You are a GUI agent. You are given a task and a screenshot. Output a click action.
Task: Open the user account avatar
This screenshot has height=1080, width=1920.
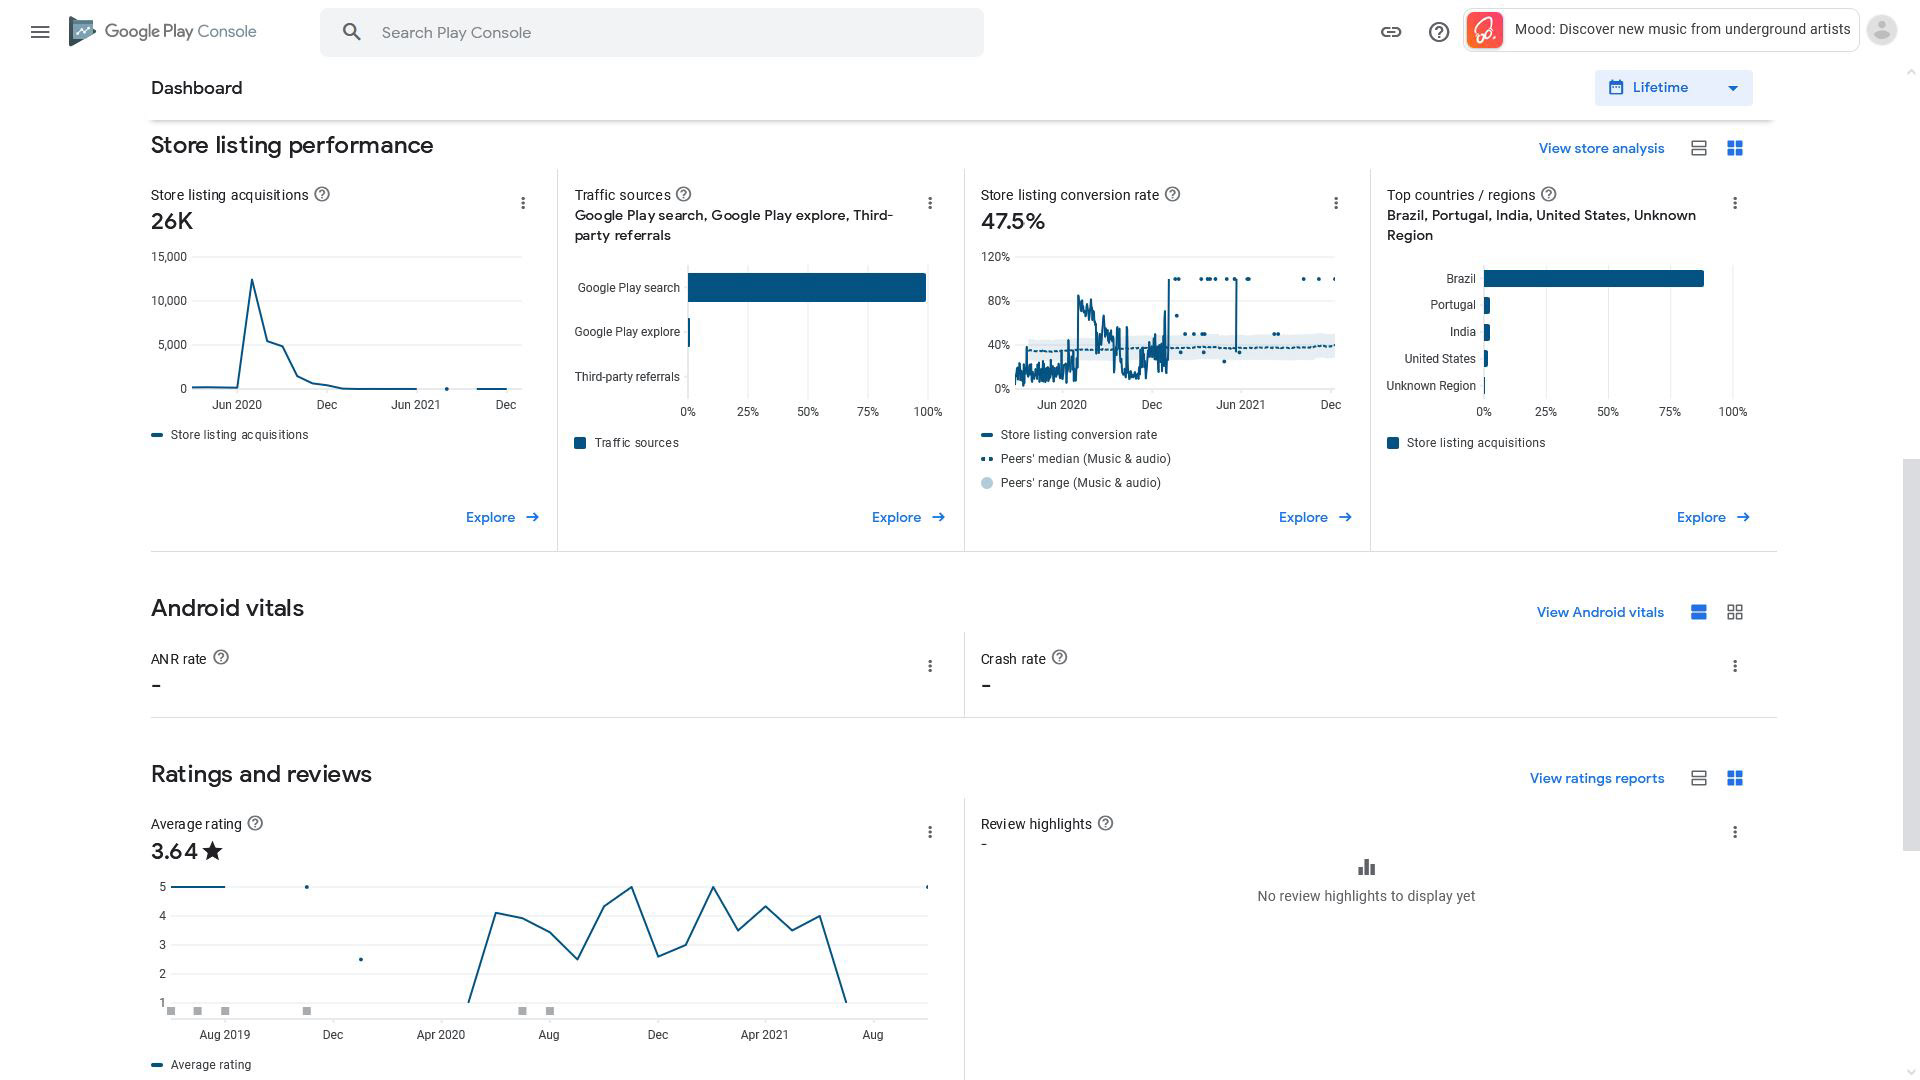pos(1881,30)
